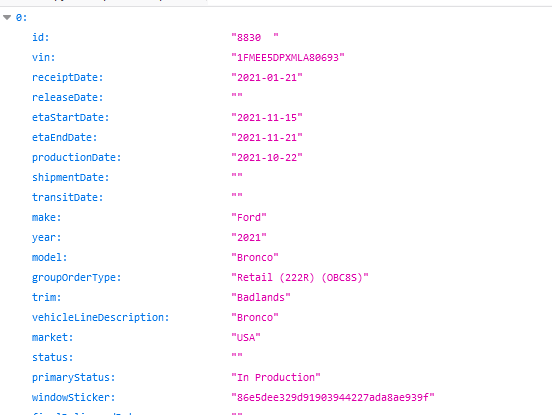The height and width of the screenshot is (415, 552).
Task: Select the transitDate key
Action: pos(68,197)
